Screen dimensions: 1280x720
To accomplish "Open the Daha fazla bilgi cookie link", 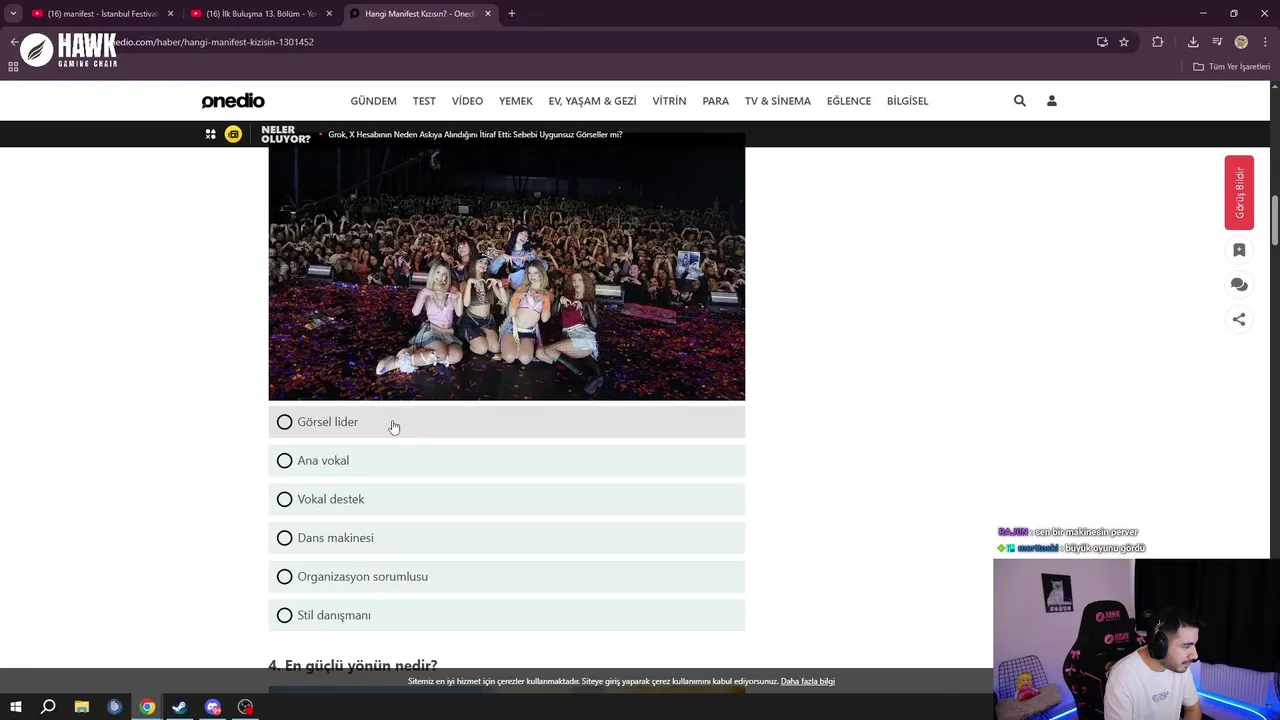I will point(808,682).
